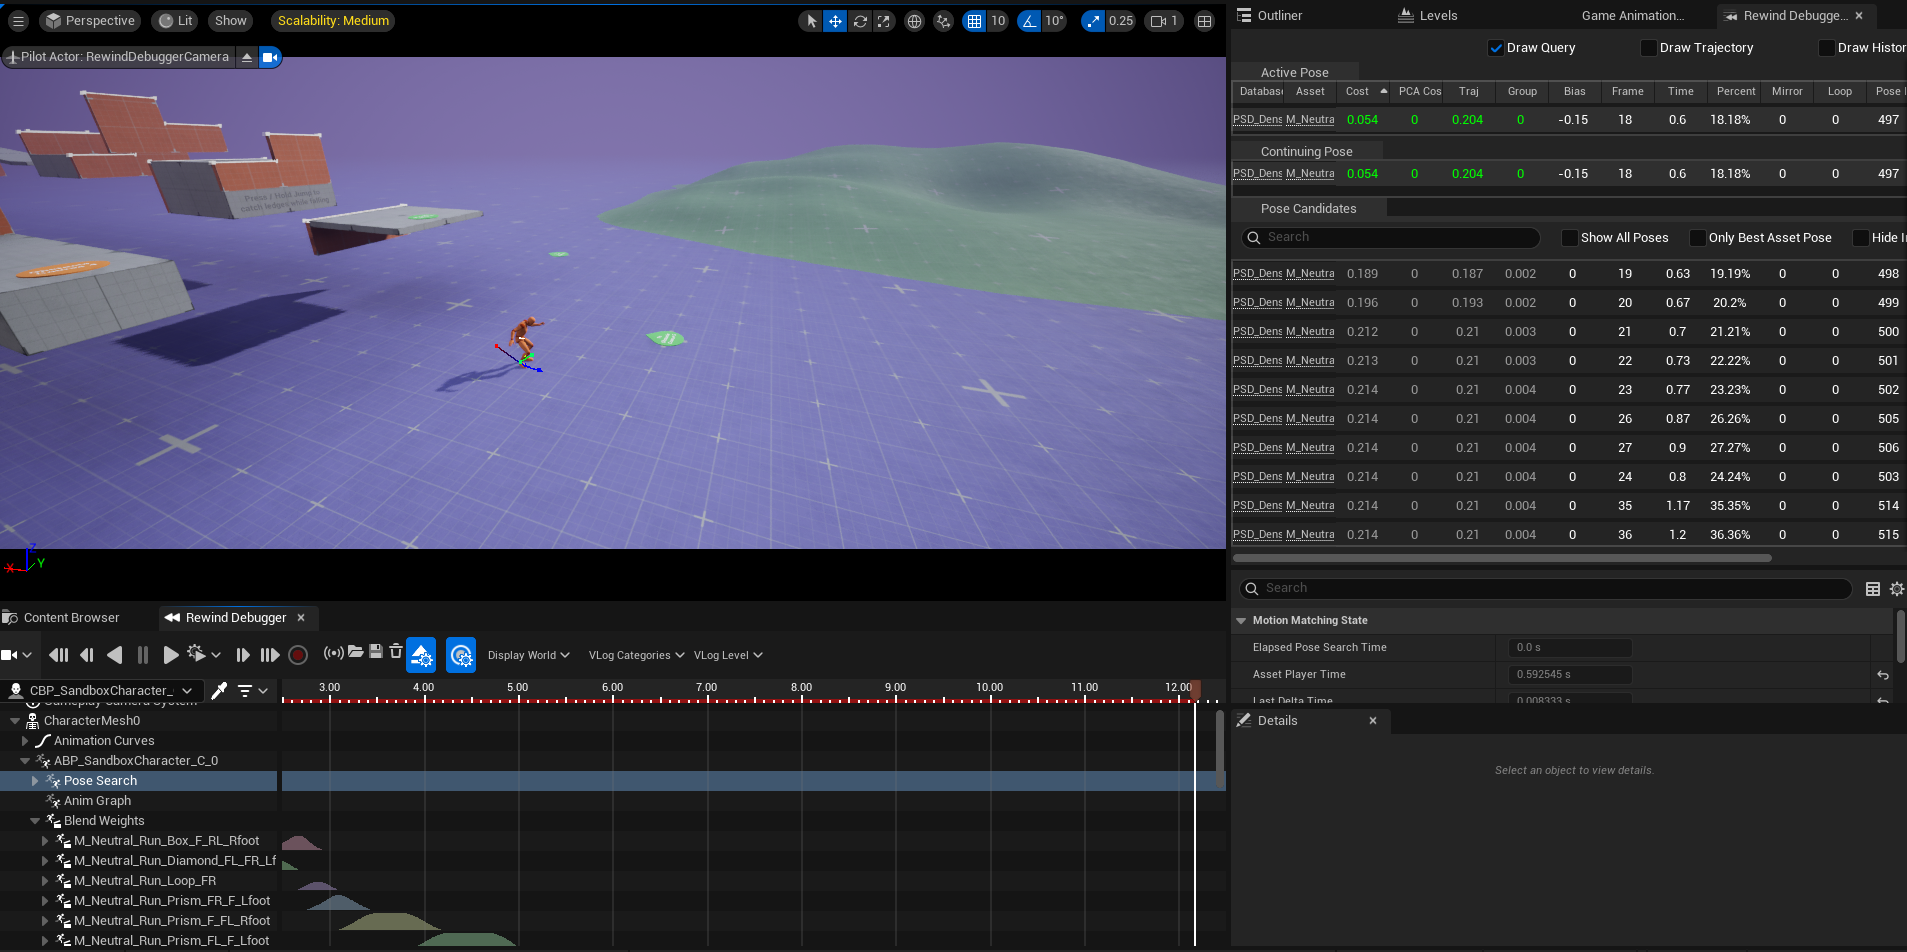Screen dimensions: 1907x952
Task: Open the VLog Categories dropdown
Action: tap(637, 655)
